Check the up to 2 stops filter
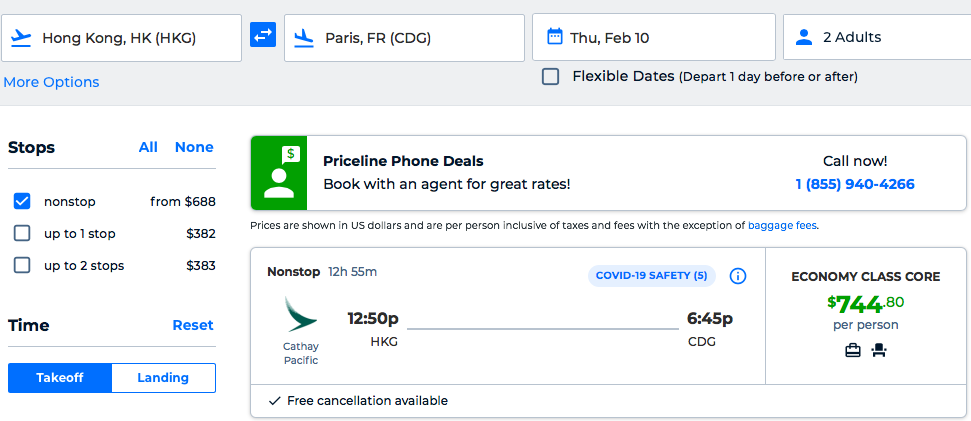This screenshot has height=421, width=971. (x=22, y=265)
